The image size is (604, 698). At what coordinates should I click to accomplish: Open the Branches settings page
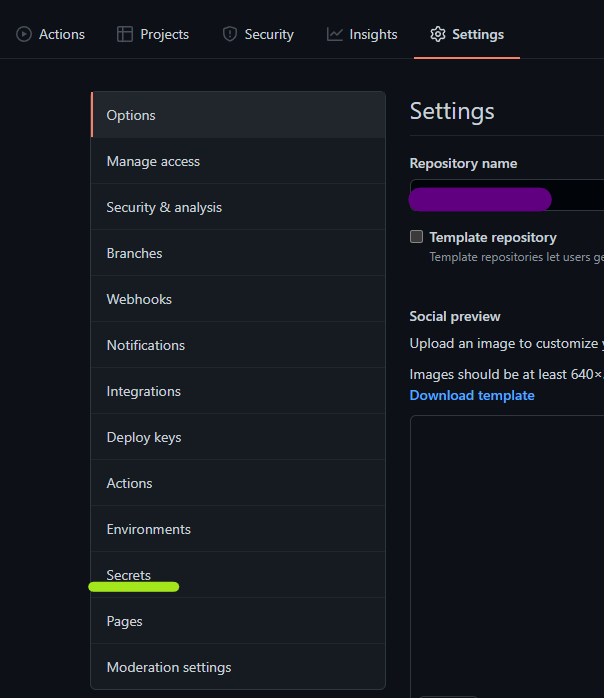[134, 253]
